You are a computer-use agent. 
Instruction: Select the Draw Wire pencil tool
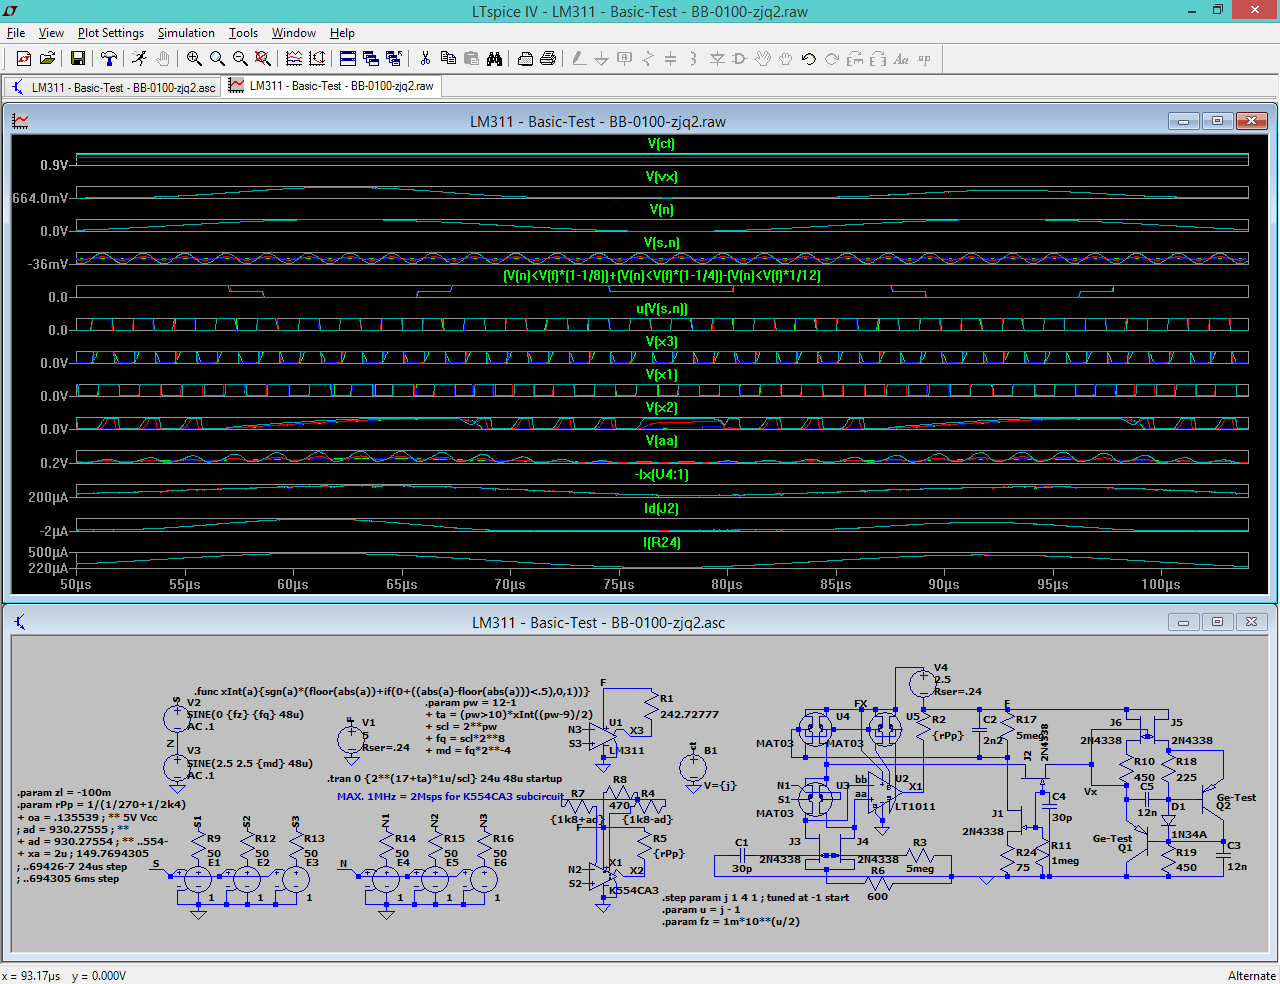579,59
